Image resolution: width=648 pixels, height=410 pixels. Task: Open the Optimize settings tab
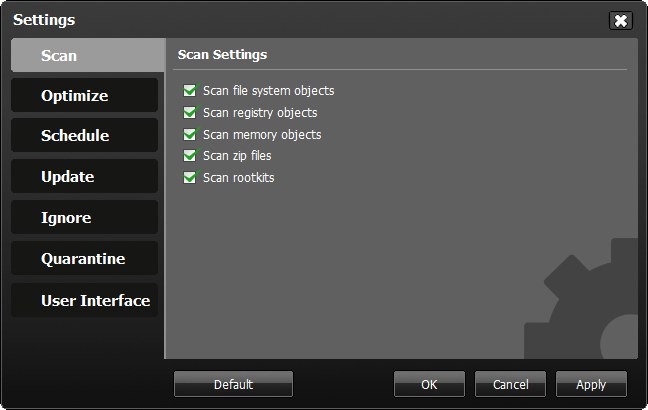coord(85,95)
